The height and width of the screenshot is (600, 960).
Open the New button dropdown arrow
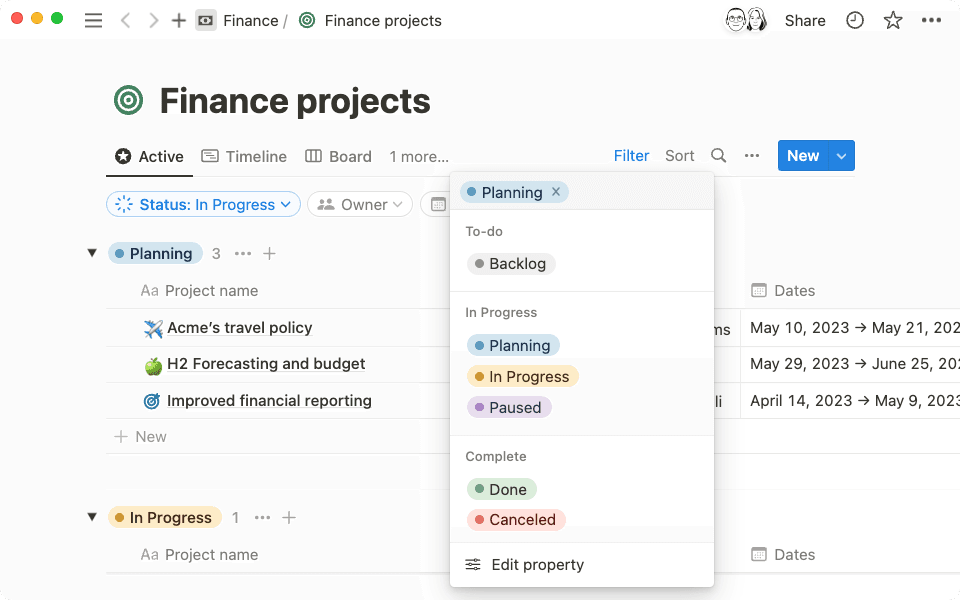coord(840,156)
